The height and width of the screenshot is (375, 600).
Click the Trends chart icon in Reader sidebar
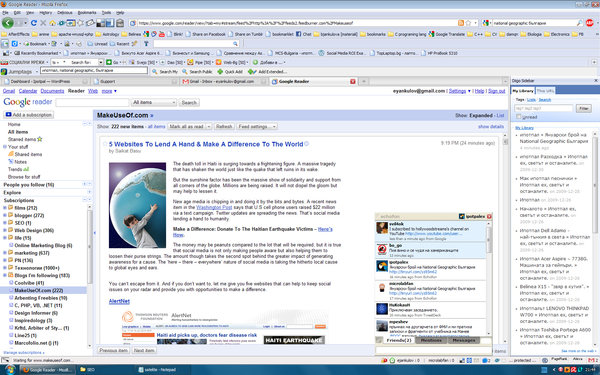point(26,169)
